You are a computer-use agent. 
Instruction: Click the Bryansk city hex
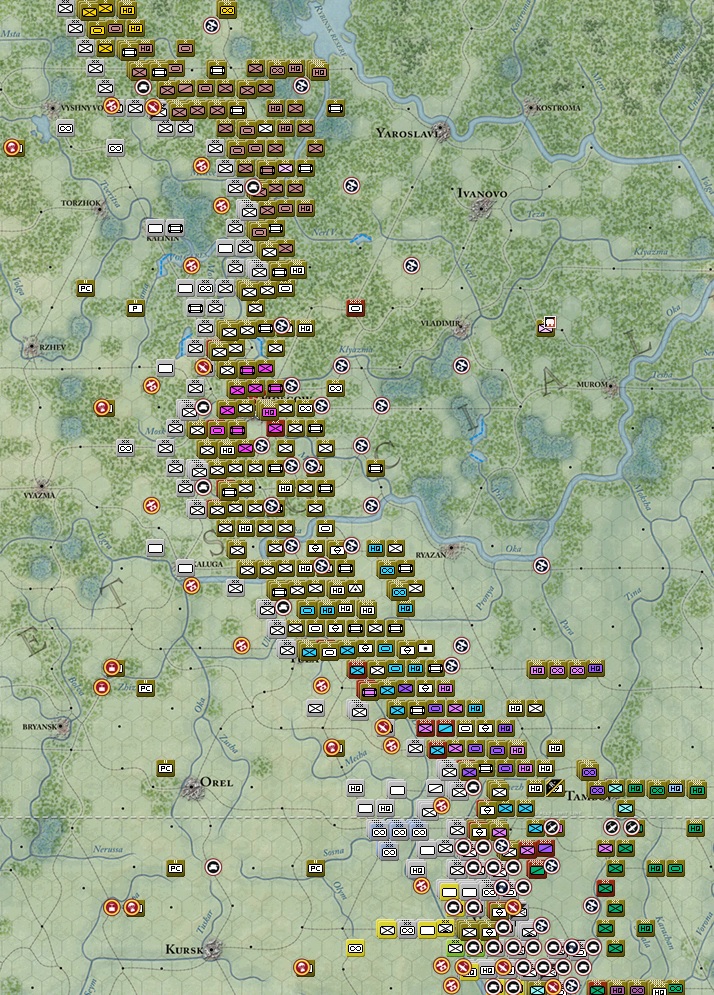[x=63, y=727]
